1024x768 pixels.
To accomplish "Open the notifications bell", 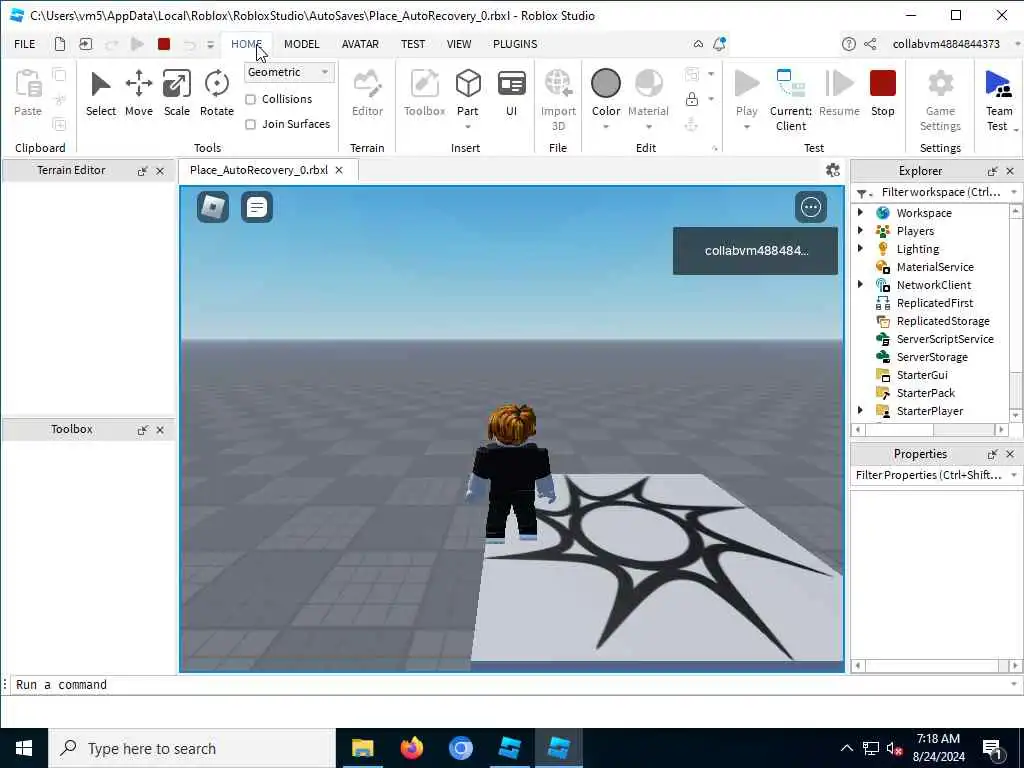I will point(719,44).
